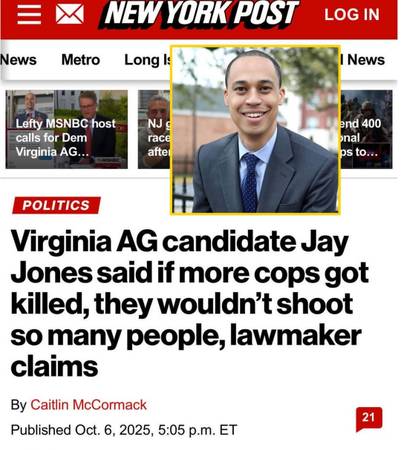Open the comments bubble showing 21
Viewport: 401px width, 450px height.
tap(369, 418)
